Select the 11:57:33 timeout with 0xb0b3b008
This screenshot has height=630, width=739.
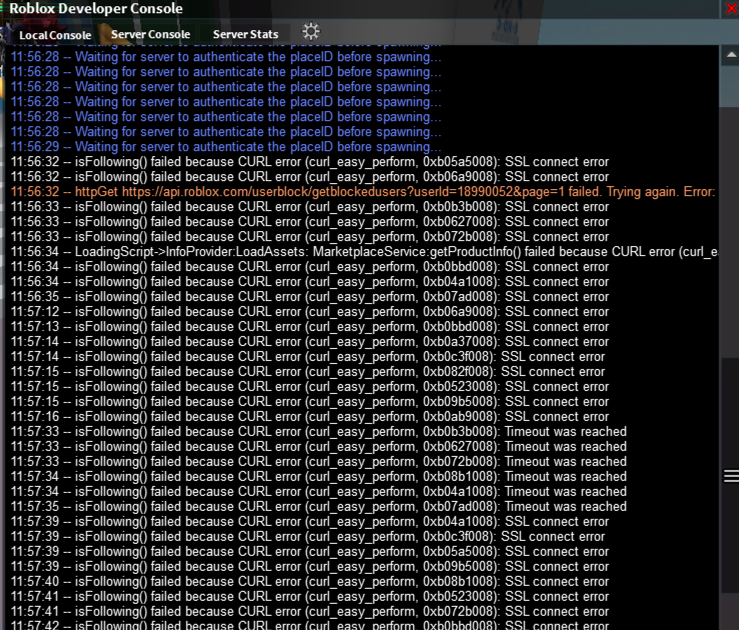click(x=319, y=432)
